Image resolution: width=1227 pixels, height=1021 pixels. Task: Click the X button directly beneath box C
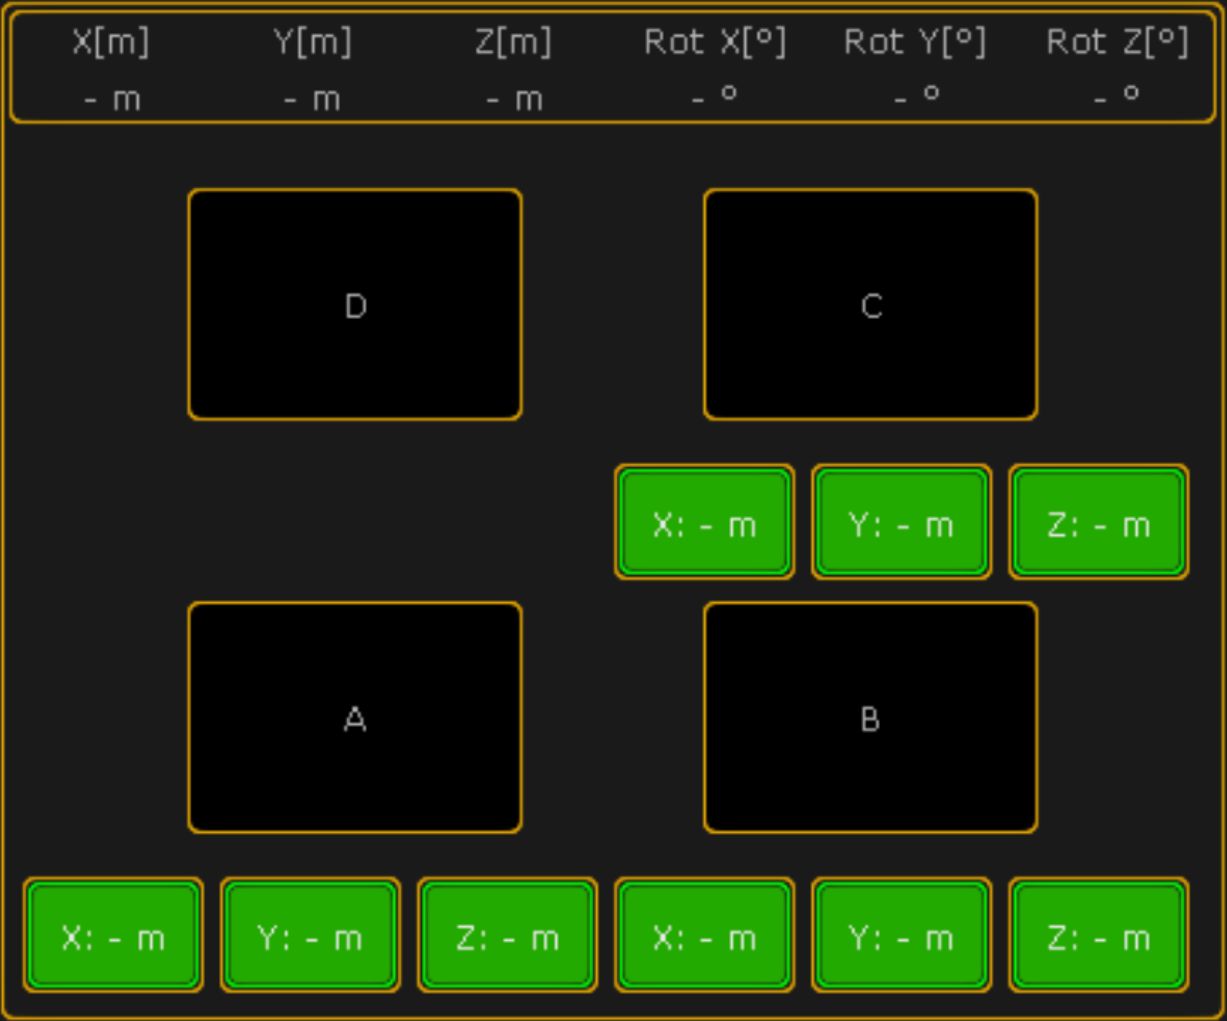coord(704,522)
